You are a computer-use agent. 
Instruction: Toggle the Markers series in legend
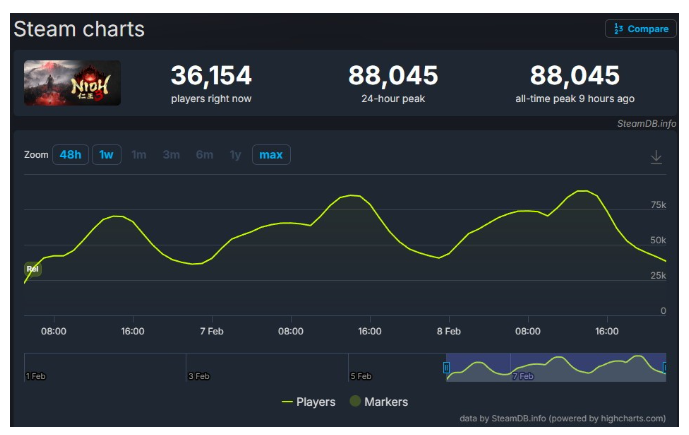point(378,402)
